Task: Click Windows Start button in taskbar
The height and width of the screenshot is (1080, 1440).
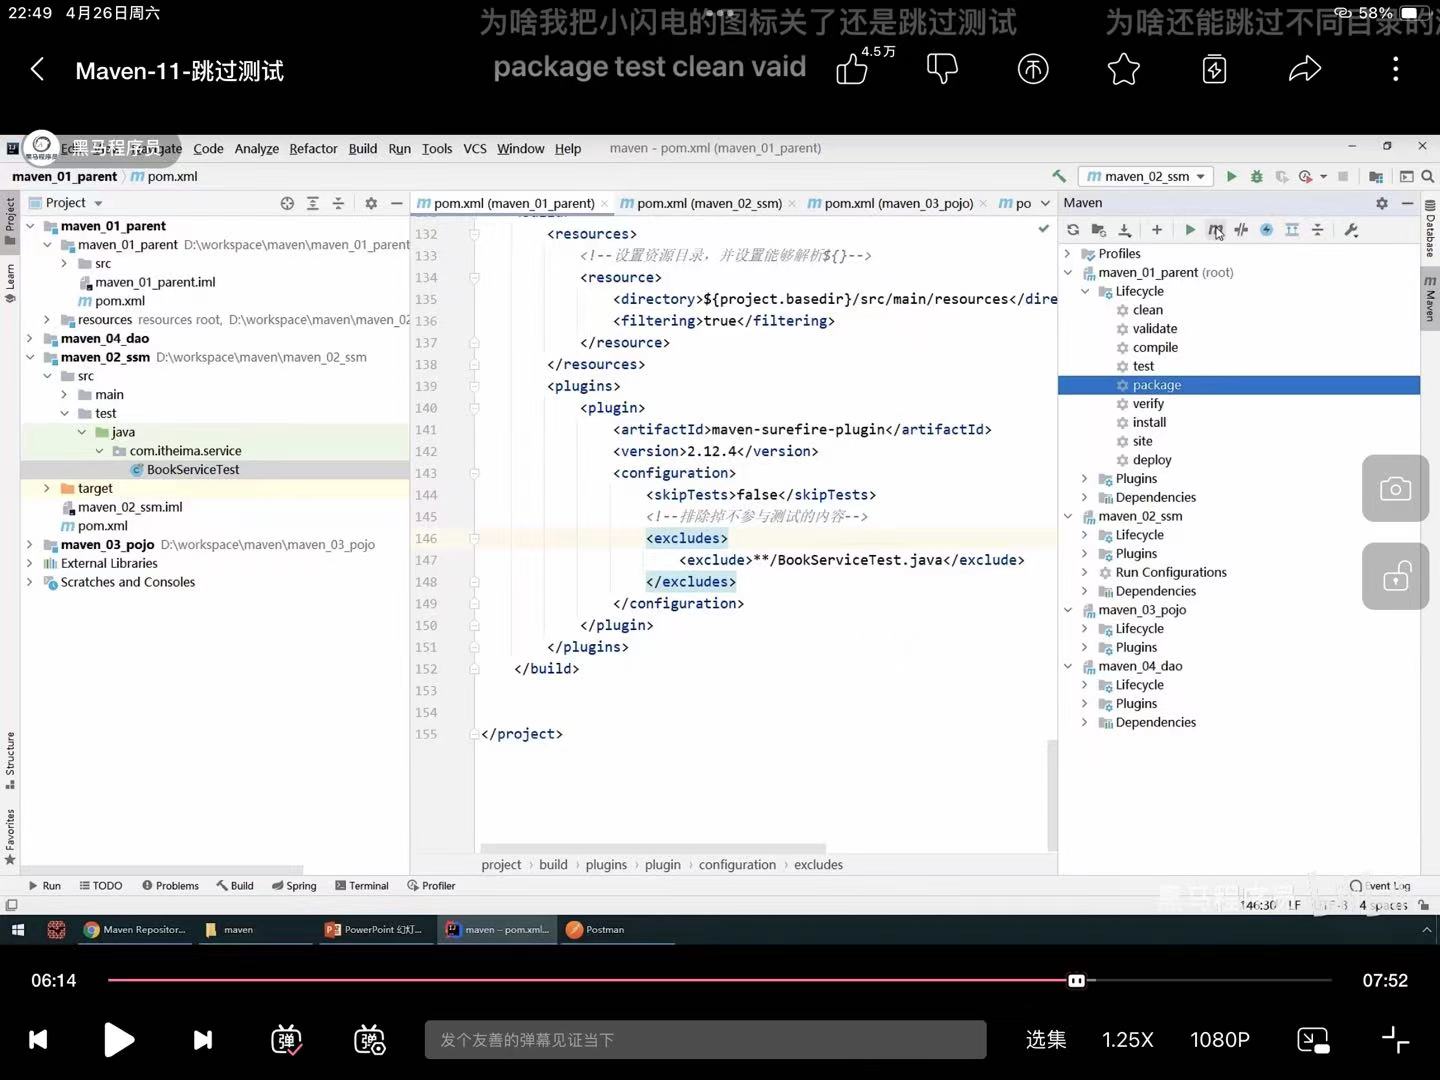Action: [x=17, y=930]
